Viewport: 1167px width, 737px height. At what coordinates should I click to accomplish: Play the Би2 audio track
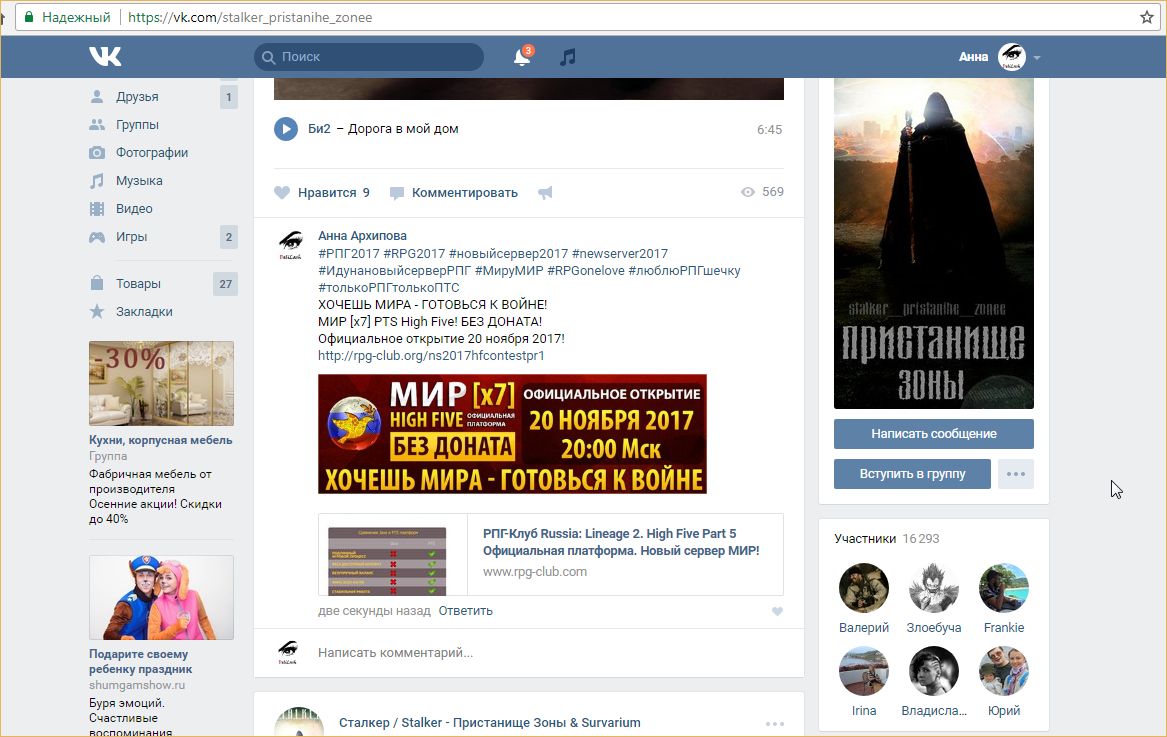286,129
